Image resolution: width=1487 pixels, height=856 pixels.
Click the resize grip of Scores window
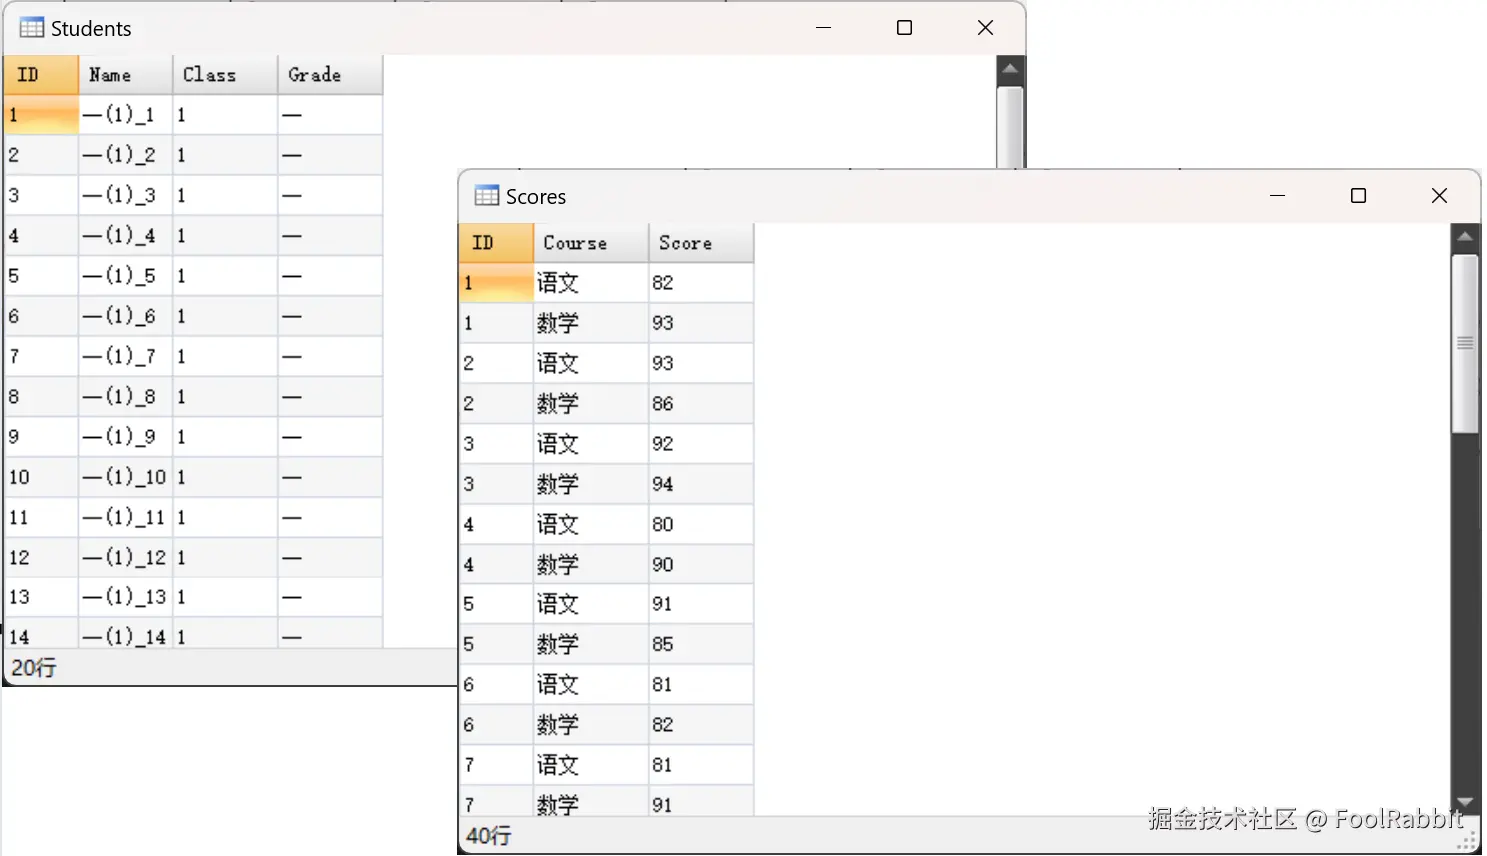(1467, 842)
